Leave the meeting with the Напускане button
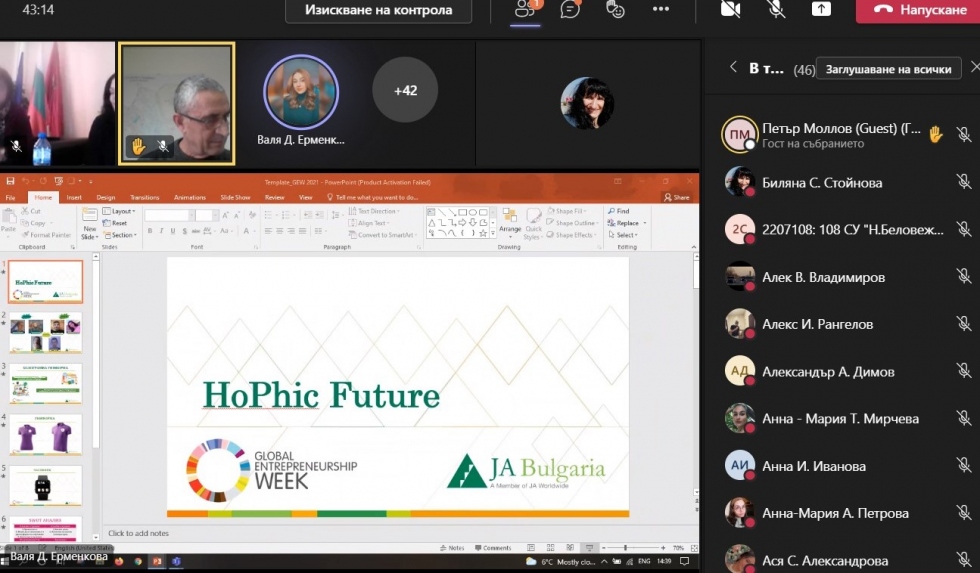The width and height of the screenshot is (980, 573). (x=918, y=10)
